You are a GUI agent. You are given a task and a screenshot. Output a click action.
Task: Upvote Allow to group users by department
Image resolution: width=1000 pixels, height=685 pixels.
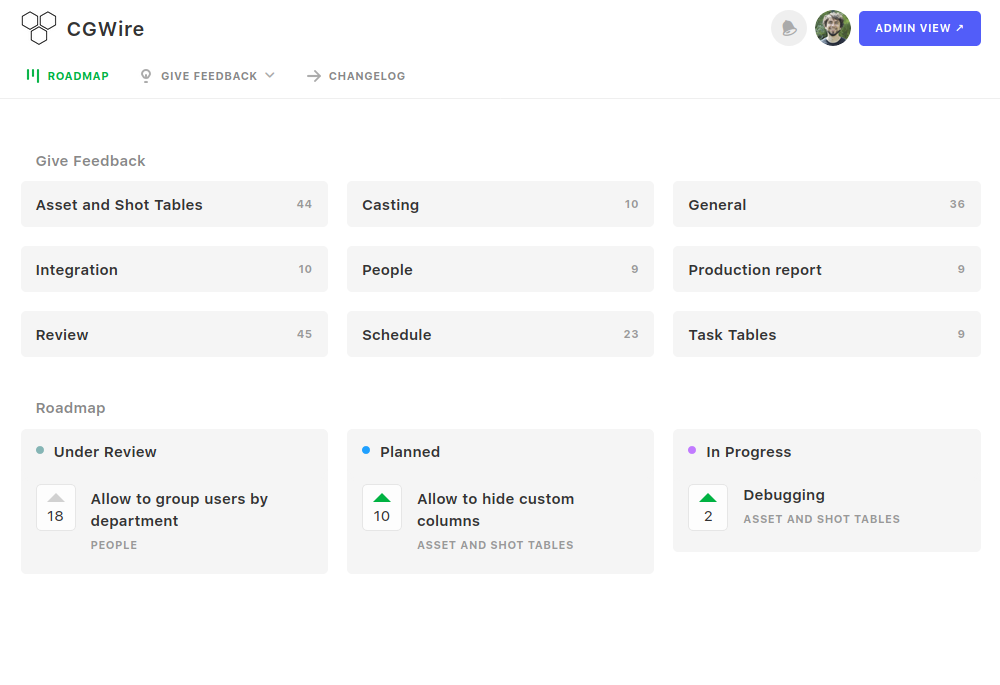(56, 507)
